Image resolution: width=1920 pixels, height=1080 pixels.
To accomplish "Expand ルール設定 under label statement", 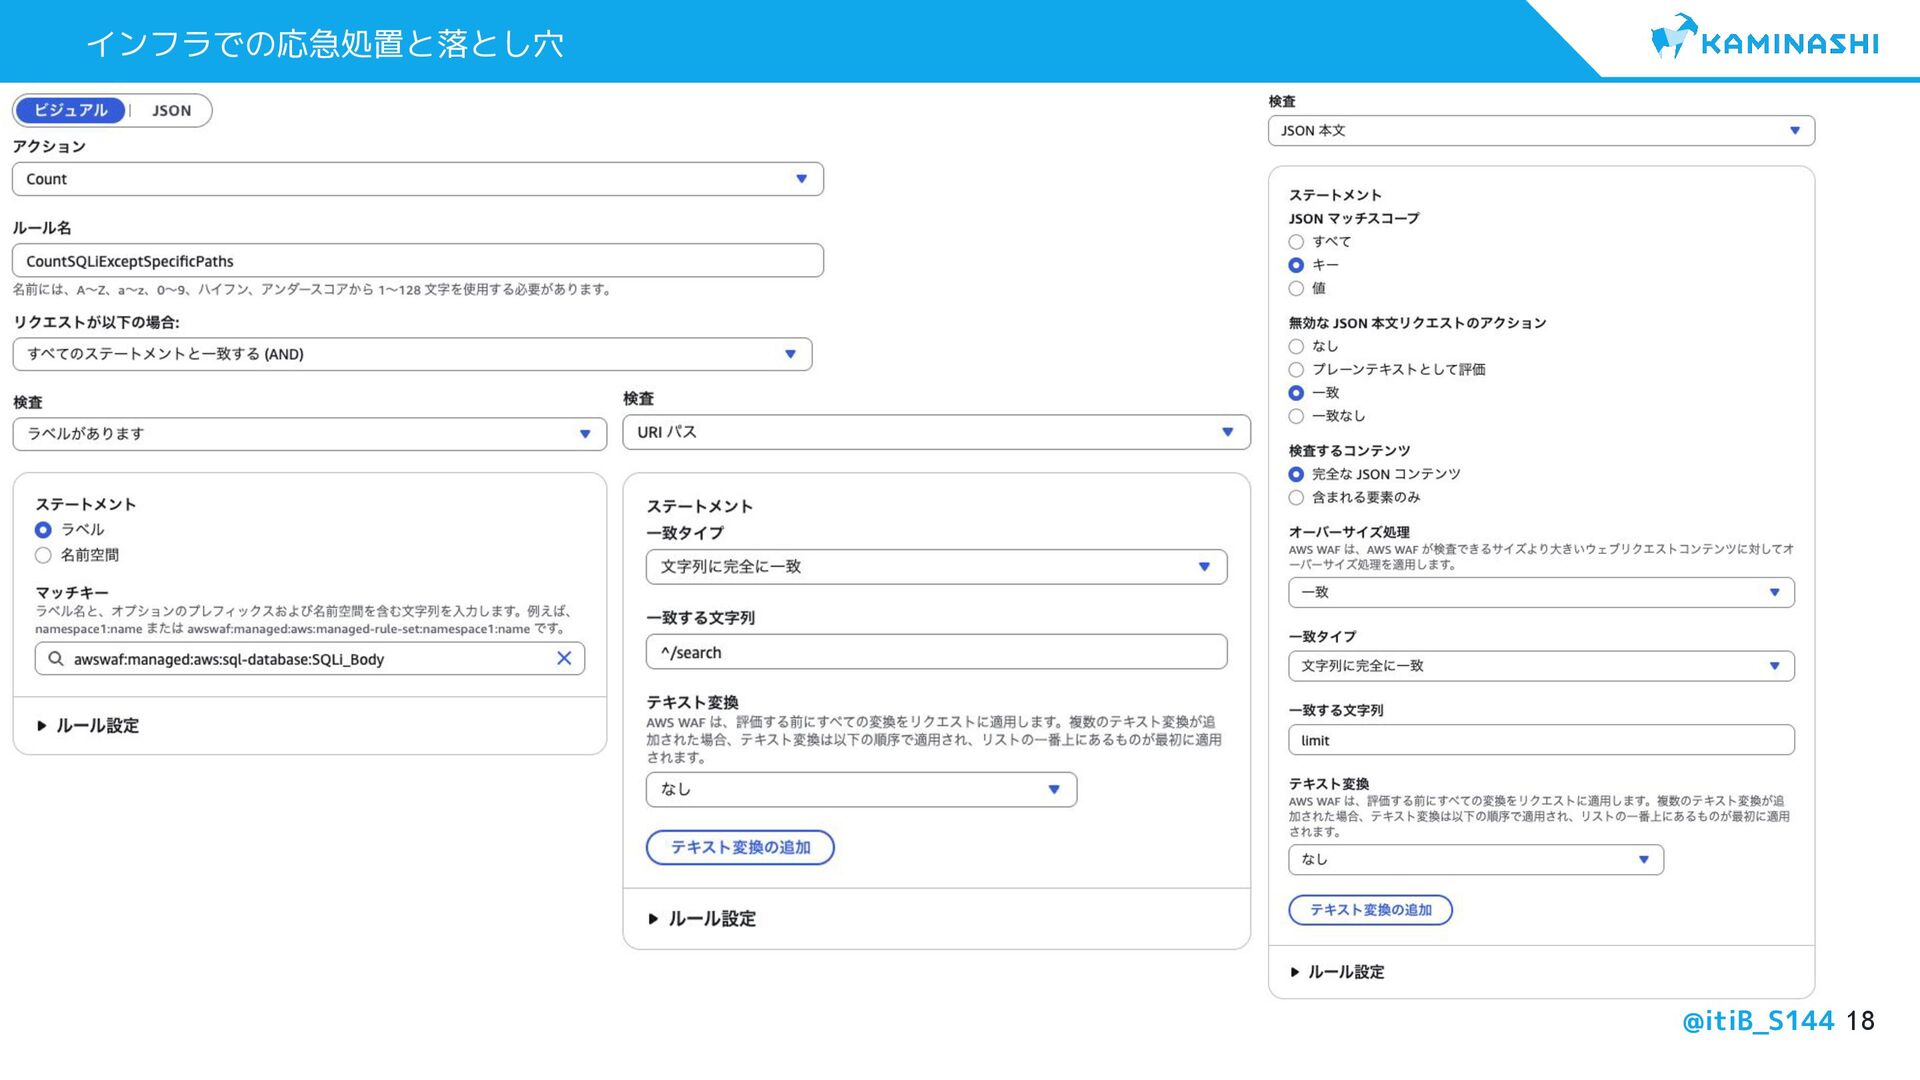I will [88, 726].
